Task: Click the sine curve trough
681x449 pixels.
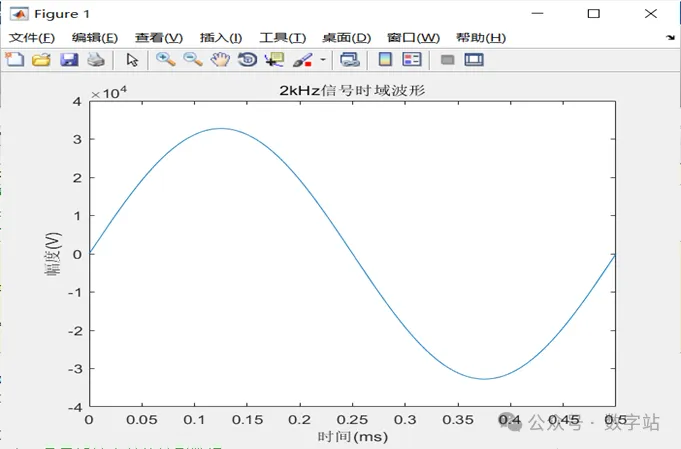Action: tap(484, 379)
